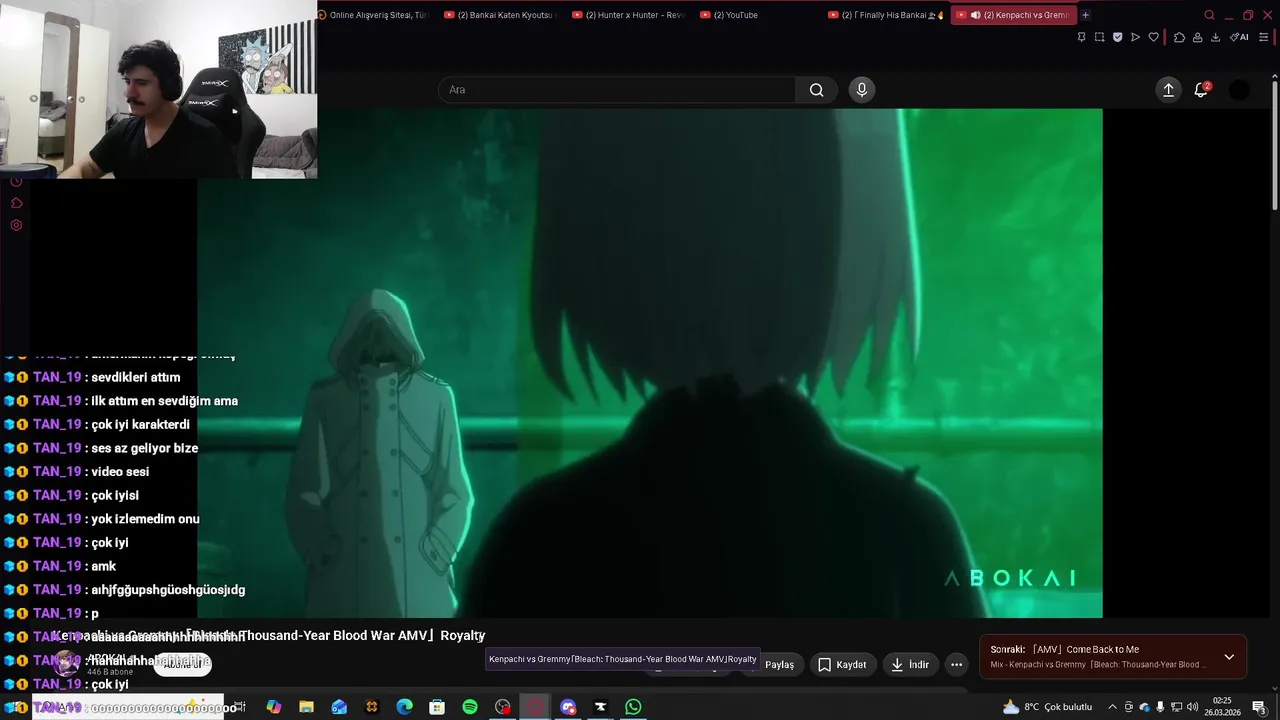This screenshot has width=1280, height=720.
Task: Open CapCut from the taskbar
Action: [x=600, y=707]
